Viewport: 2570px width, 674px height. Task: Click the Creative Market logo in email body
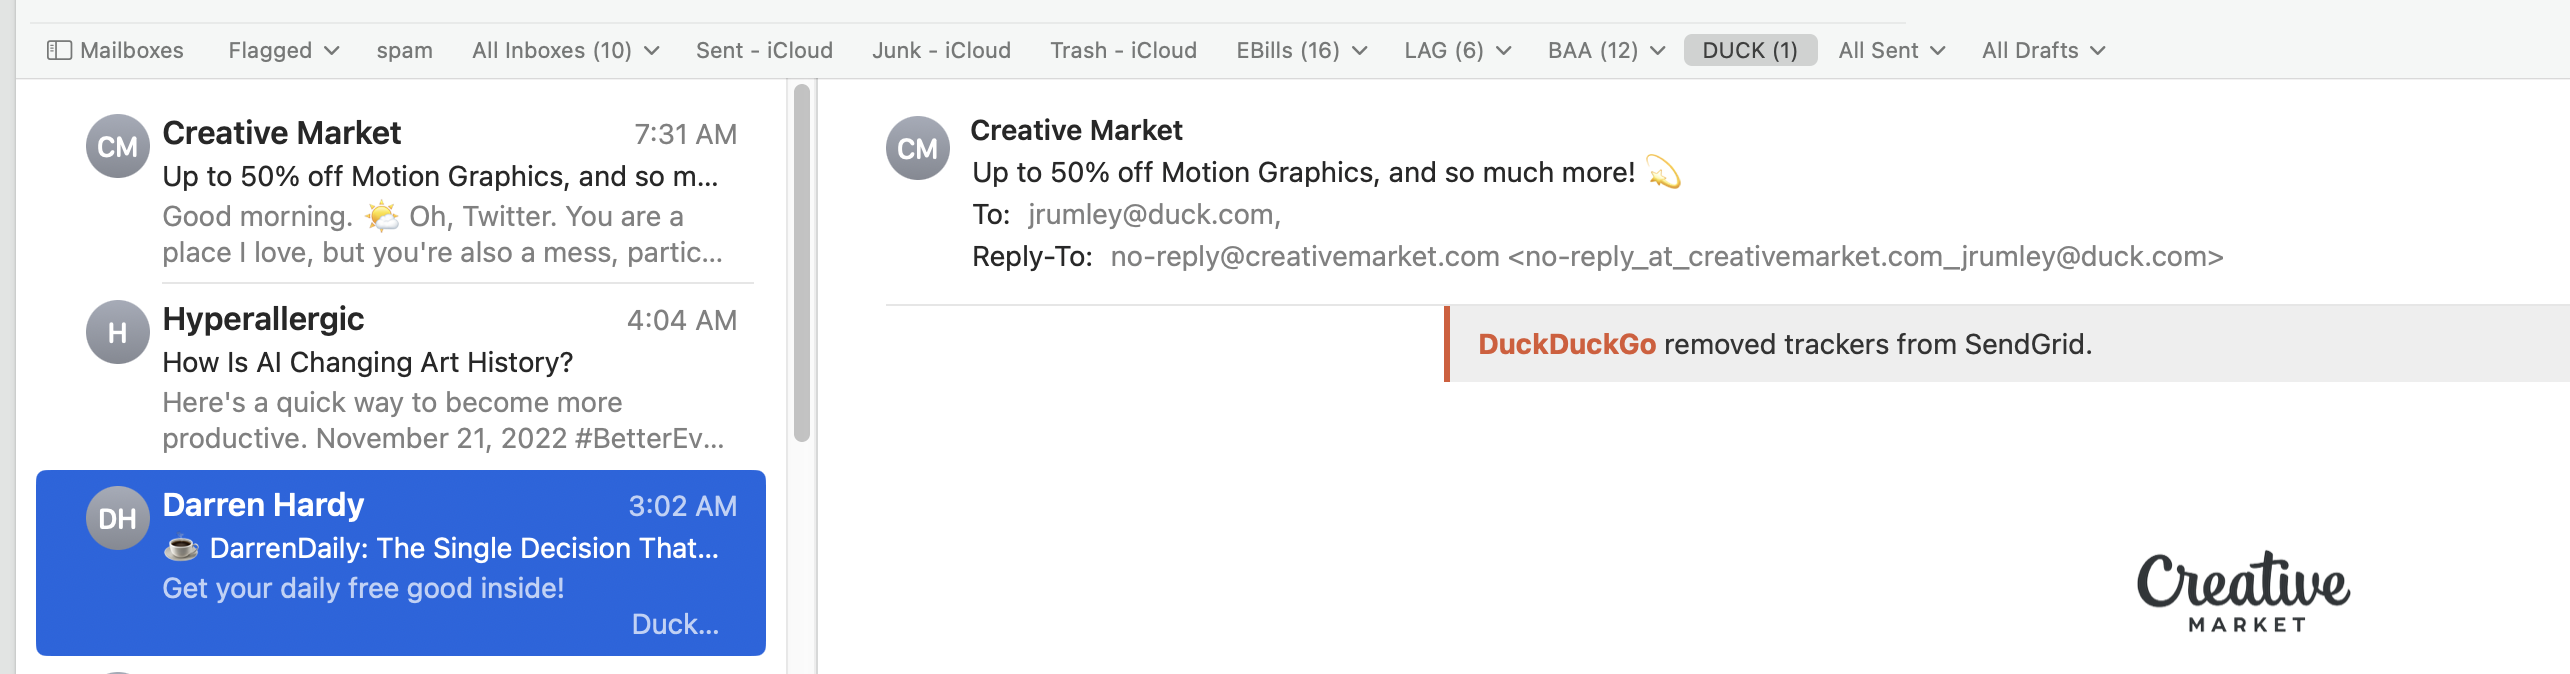(x=2244, y=591)
